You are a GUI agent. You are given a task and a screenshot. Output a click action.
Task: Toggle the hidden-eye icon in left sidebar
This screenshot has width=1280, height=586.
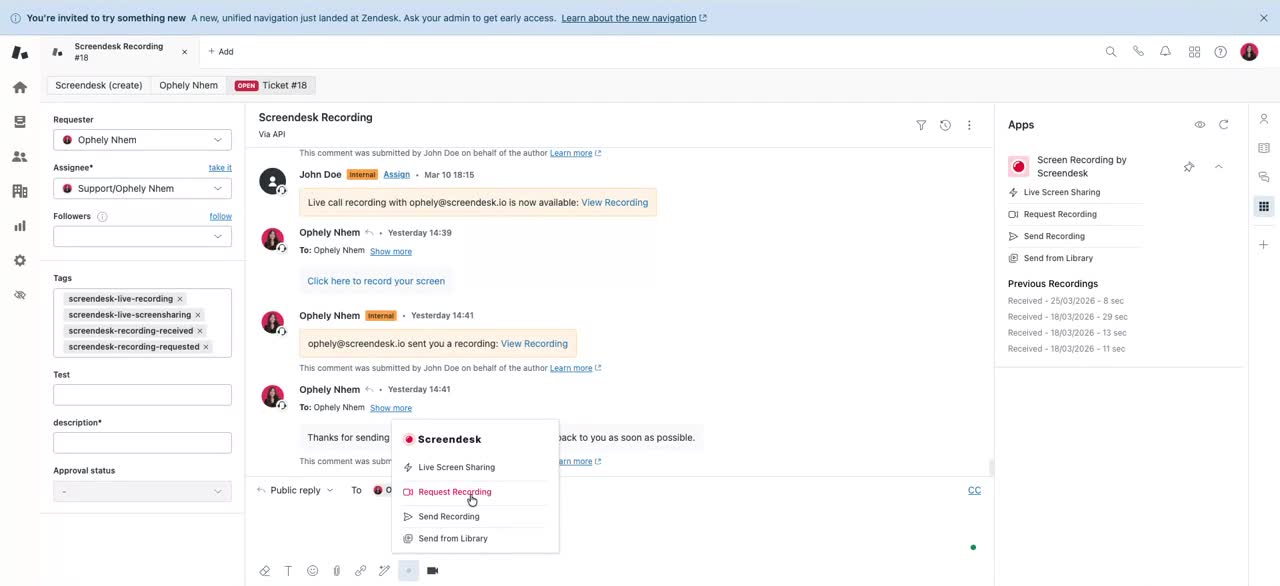(20, 295)
